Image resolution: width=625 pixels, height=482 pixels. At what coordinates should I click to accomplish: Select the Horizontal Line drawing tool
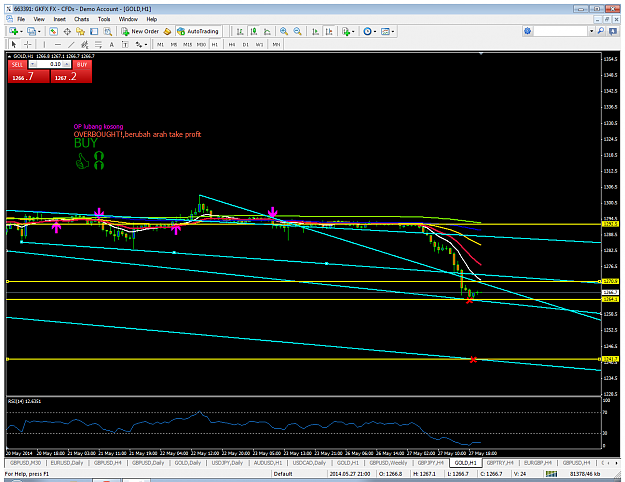pyautogui.click(x=58, y=44)
